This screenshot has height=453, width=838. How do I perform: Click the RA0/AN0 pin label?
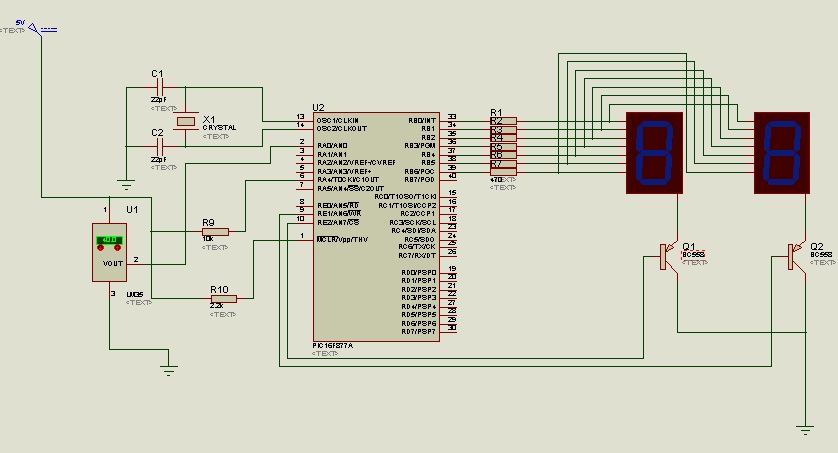[332, 145]
